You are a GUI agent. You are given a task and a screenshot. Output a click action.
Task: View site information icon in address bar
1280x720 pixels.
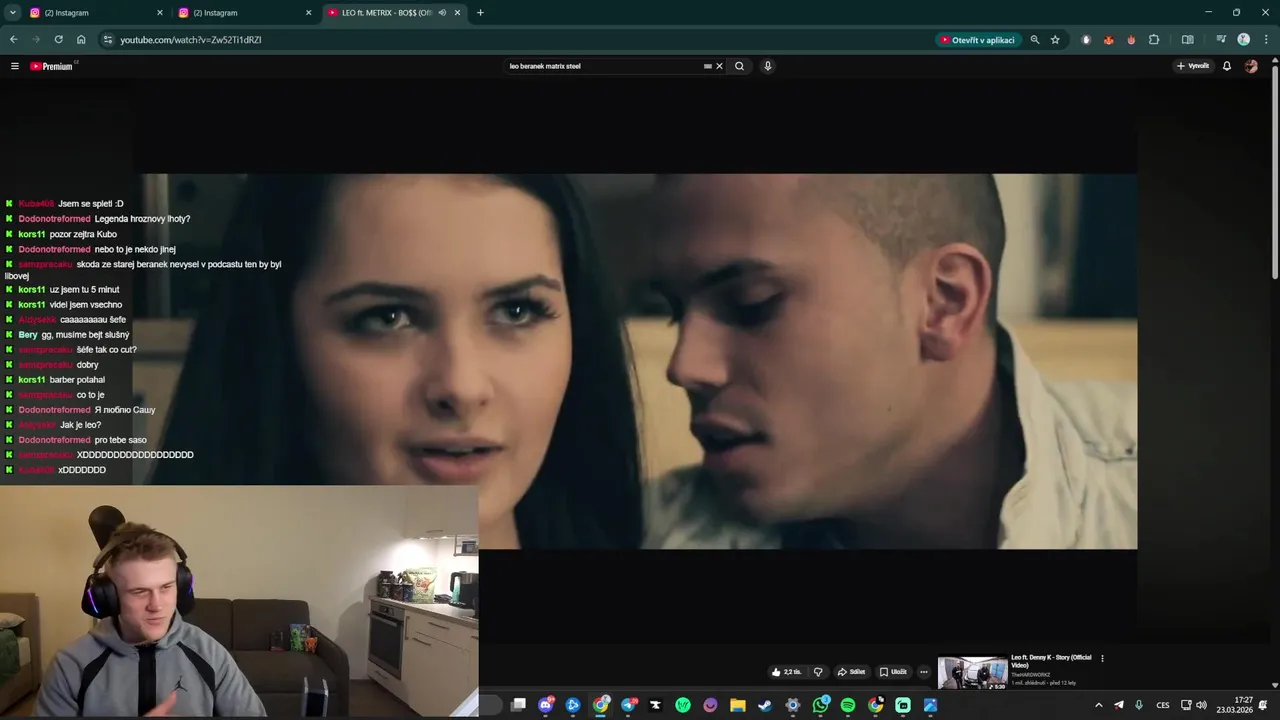[x=108, y=40]
